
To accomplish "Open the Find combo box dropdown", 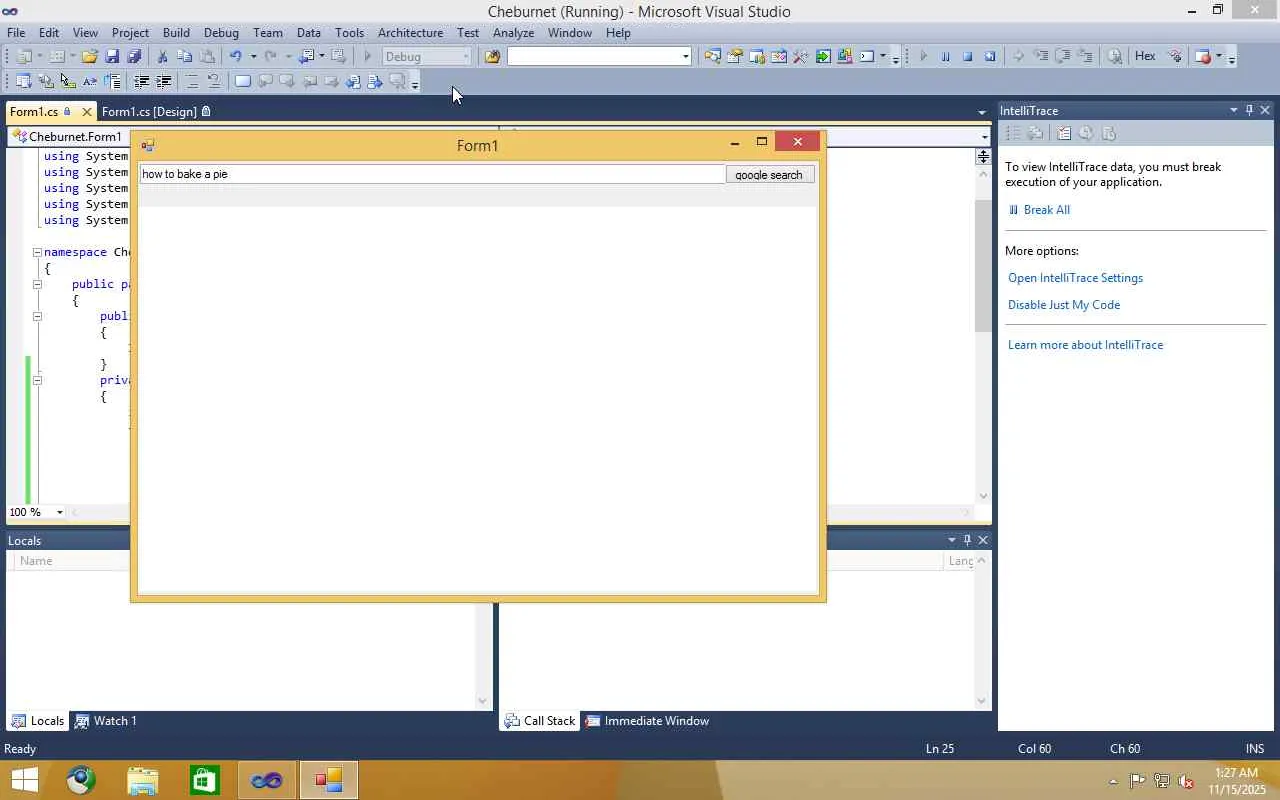I will pos(685,57).
